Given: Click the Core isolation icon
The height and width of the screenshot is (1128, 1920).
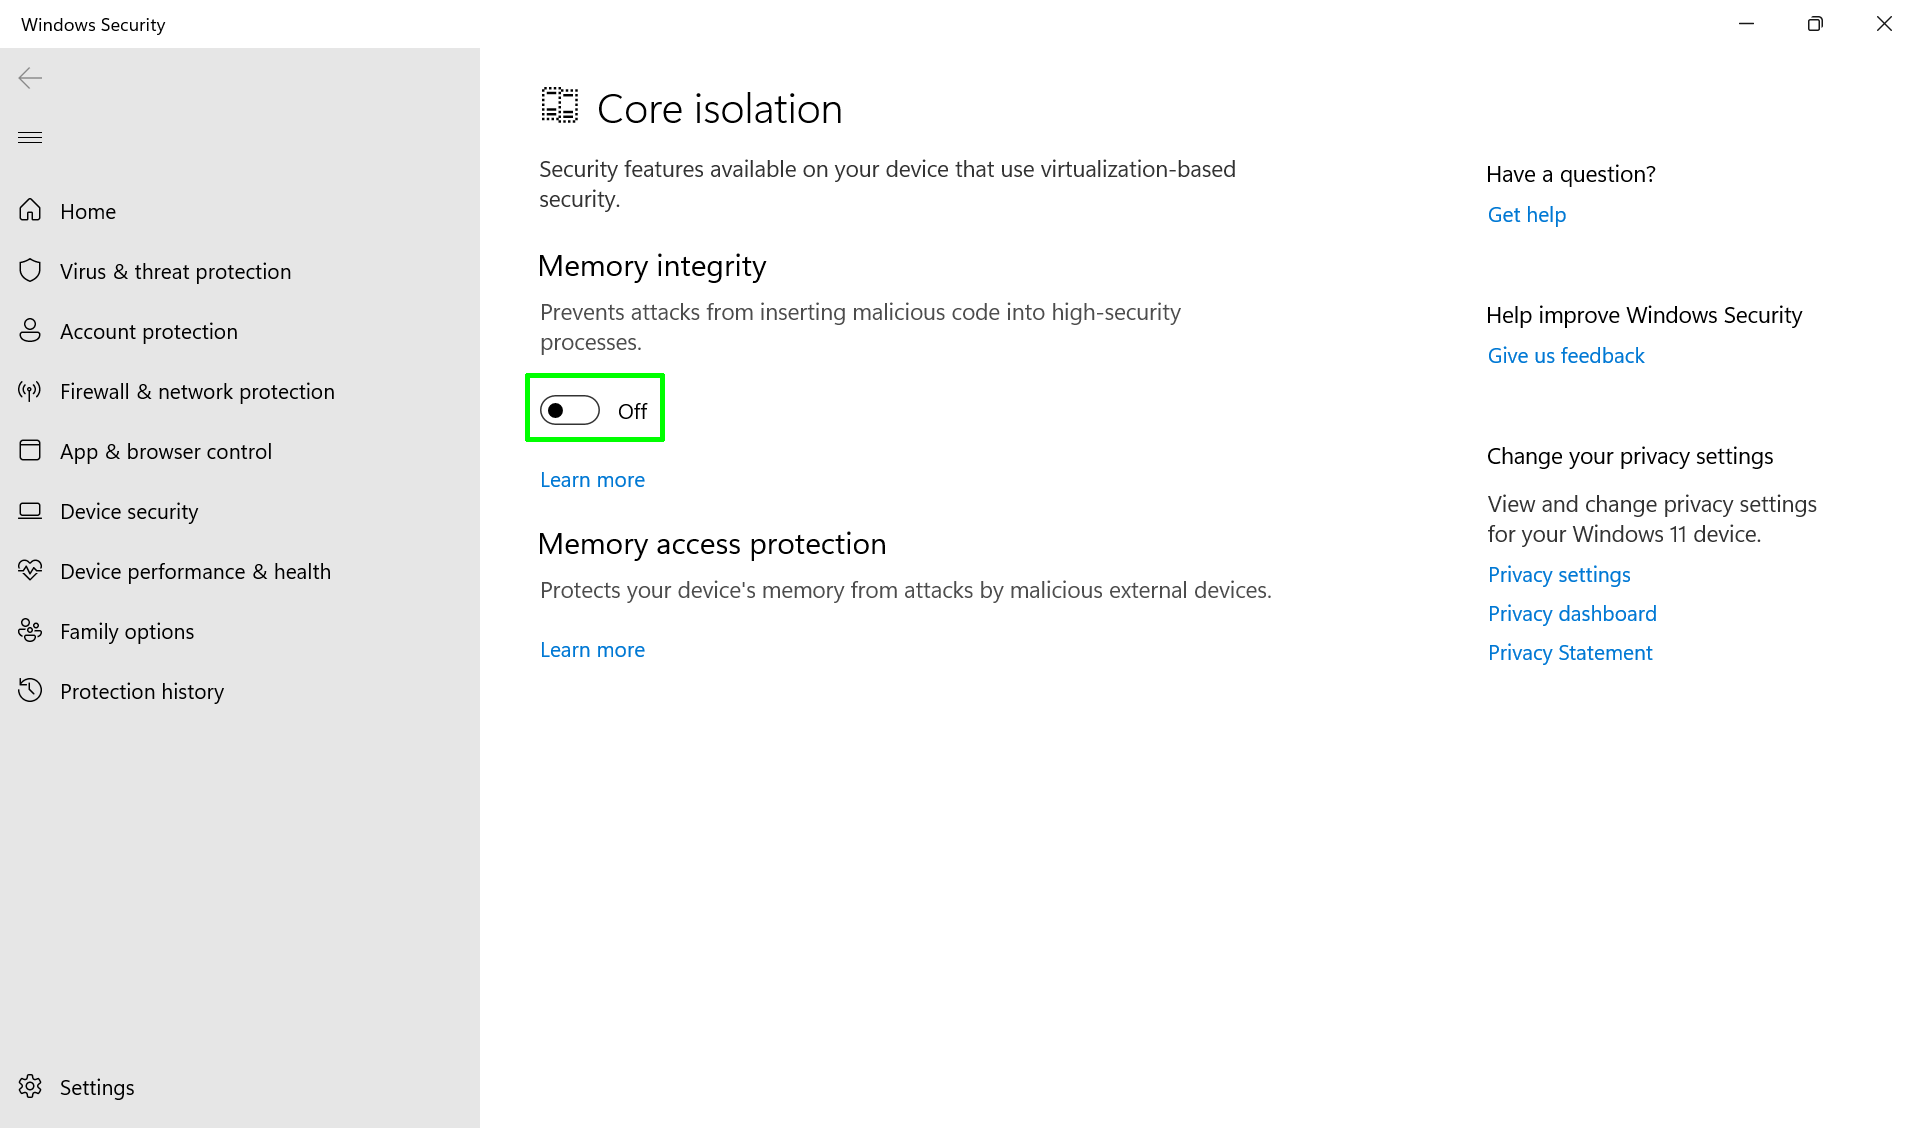Looking at the screenshot, I should [x=559, y=106].
